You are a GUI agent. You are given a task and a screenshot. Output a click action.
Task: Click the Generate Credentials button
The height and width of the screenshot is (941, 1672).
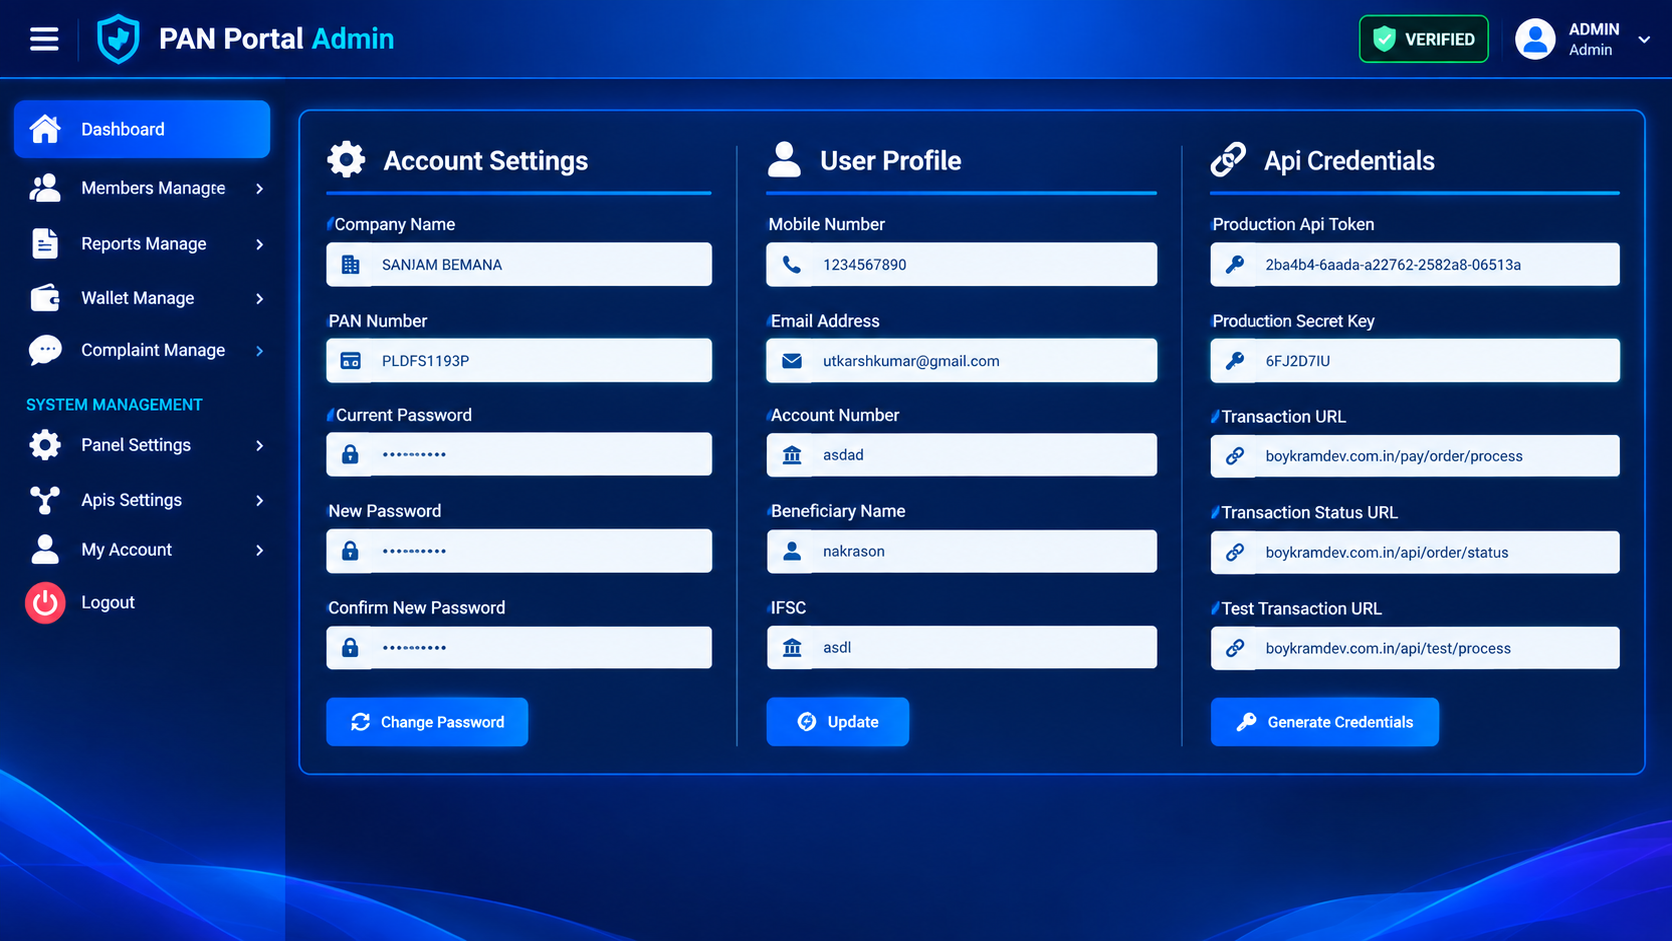coord(1325,722)
